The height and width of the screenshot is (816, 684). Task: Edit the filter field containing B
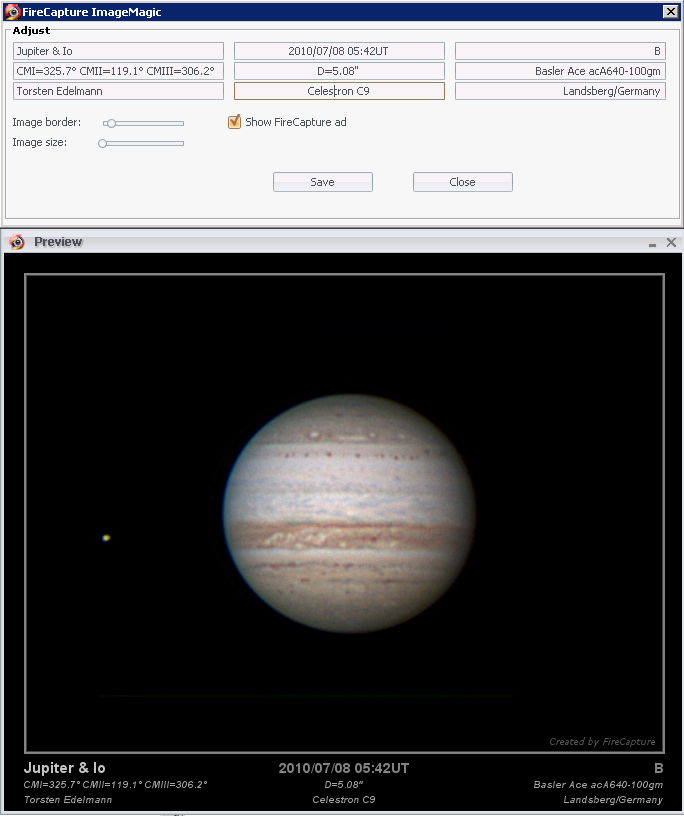point(561,51)
